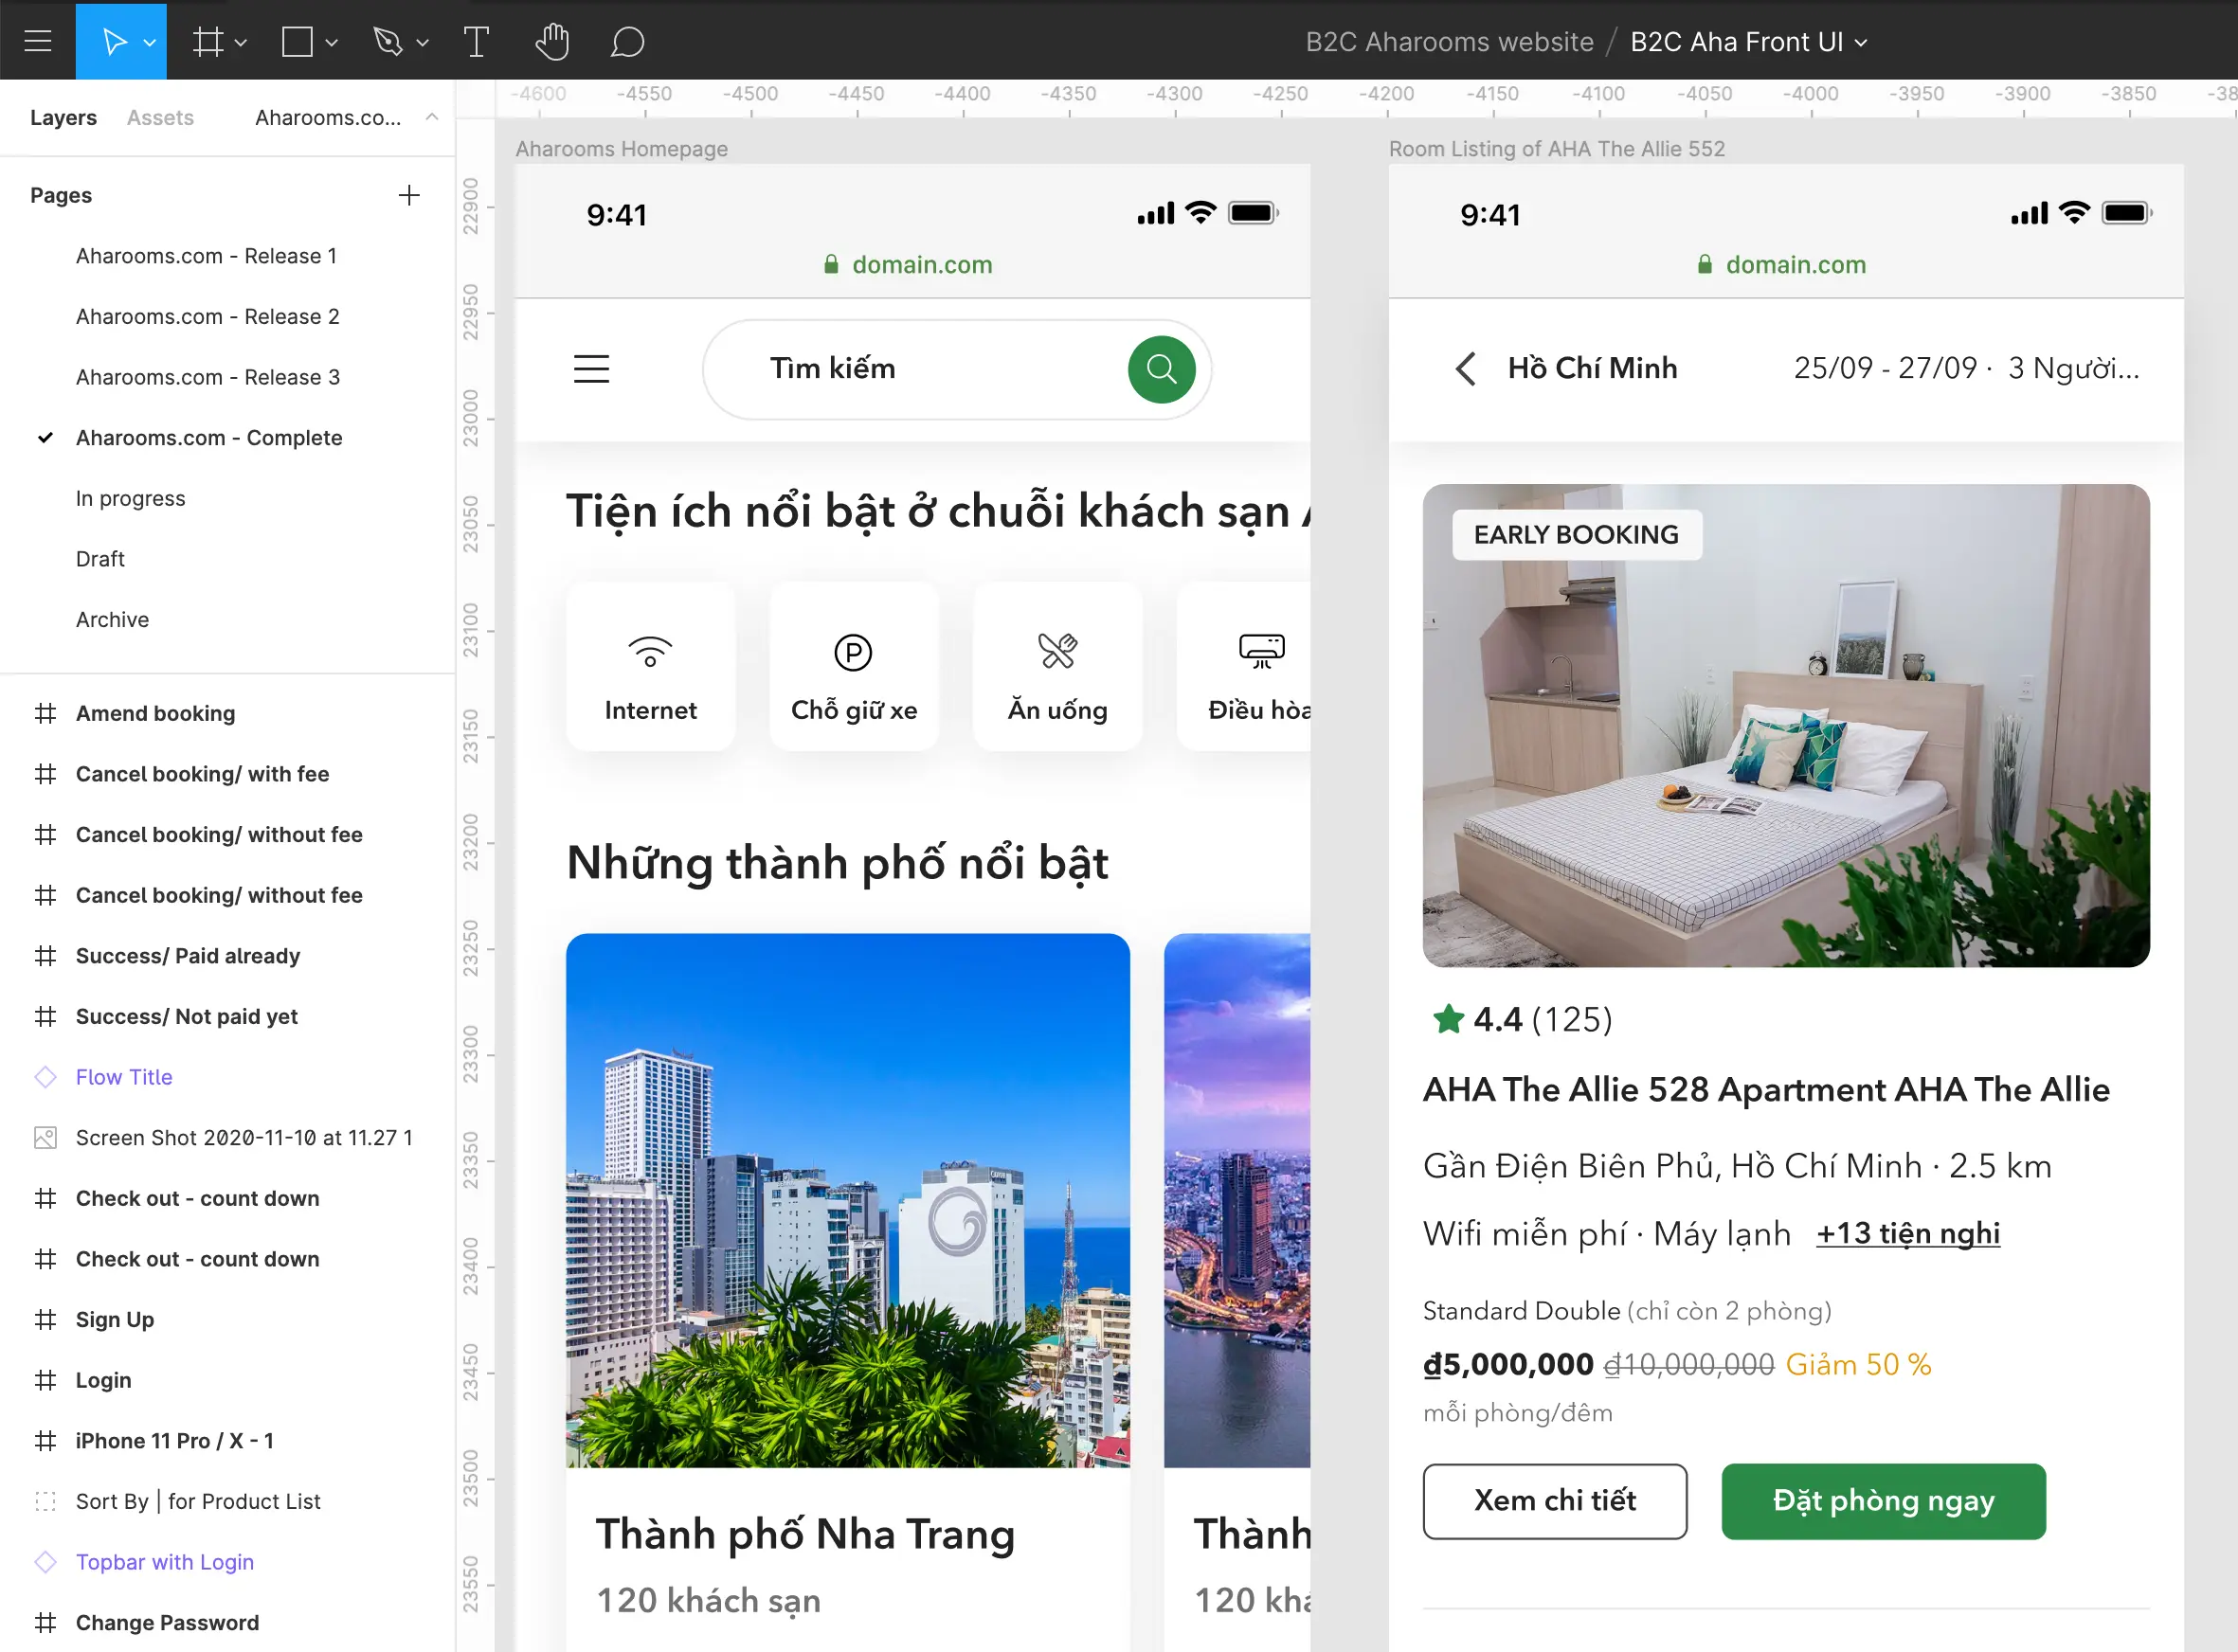2238x1652 pixels.
Task: Open page Aharooms.com - Release 2
Action: click(x=208, y=317)
